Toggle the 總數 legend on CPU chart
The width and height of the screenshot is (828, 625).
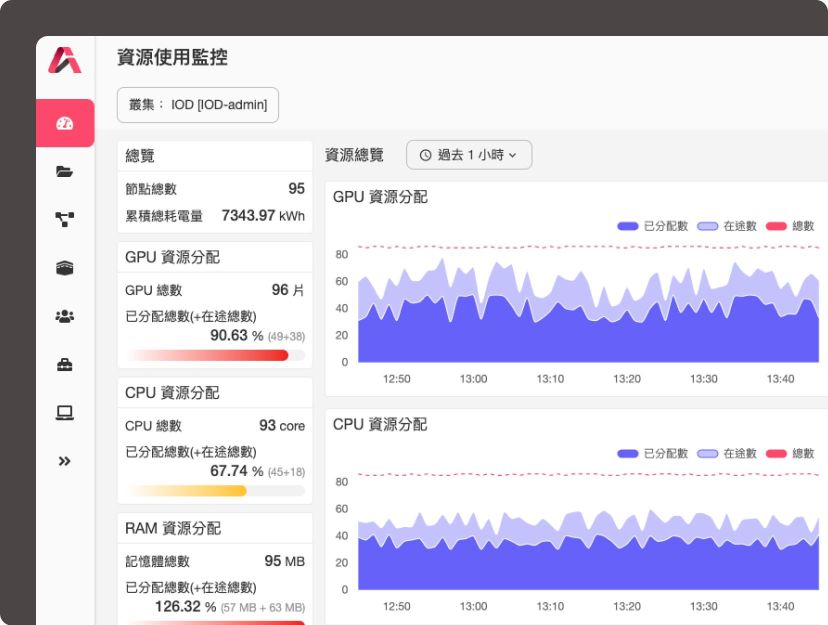[x=790, y=453]
